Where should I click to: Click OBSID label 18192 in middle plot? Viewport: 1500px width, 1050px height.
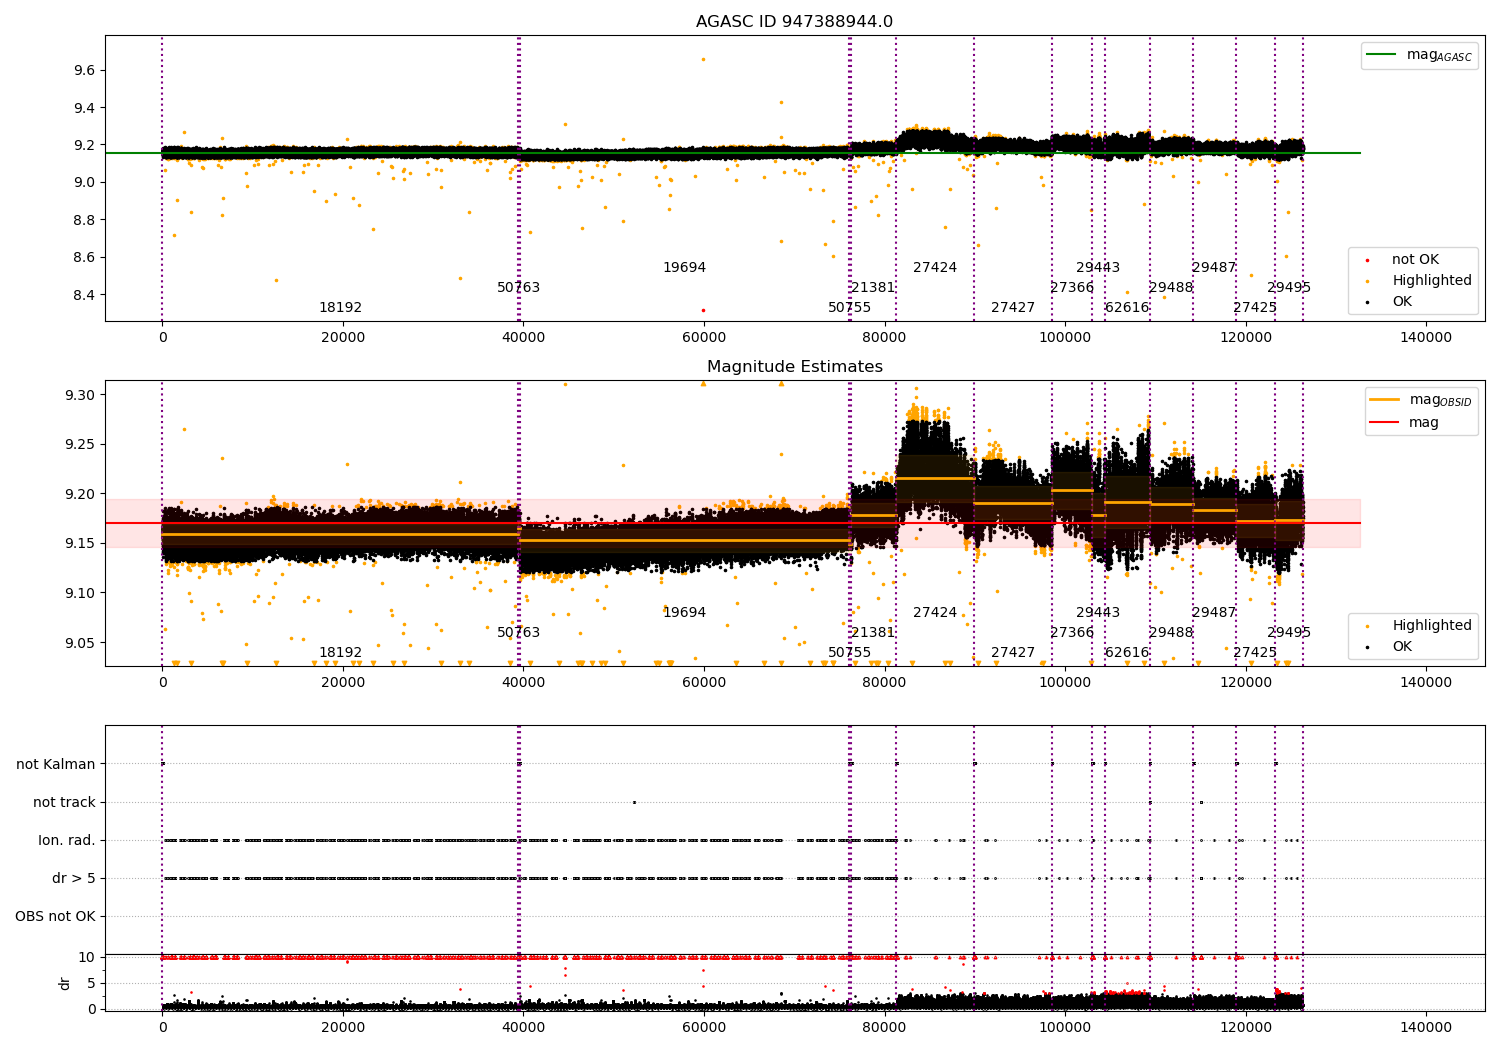[x=340, y=653]
